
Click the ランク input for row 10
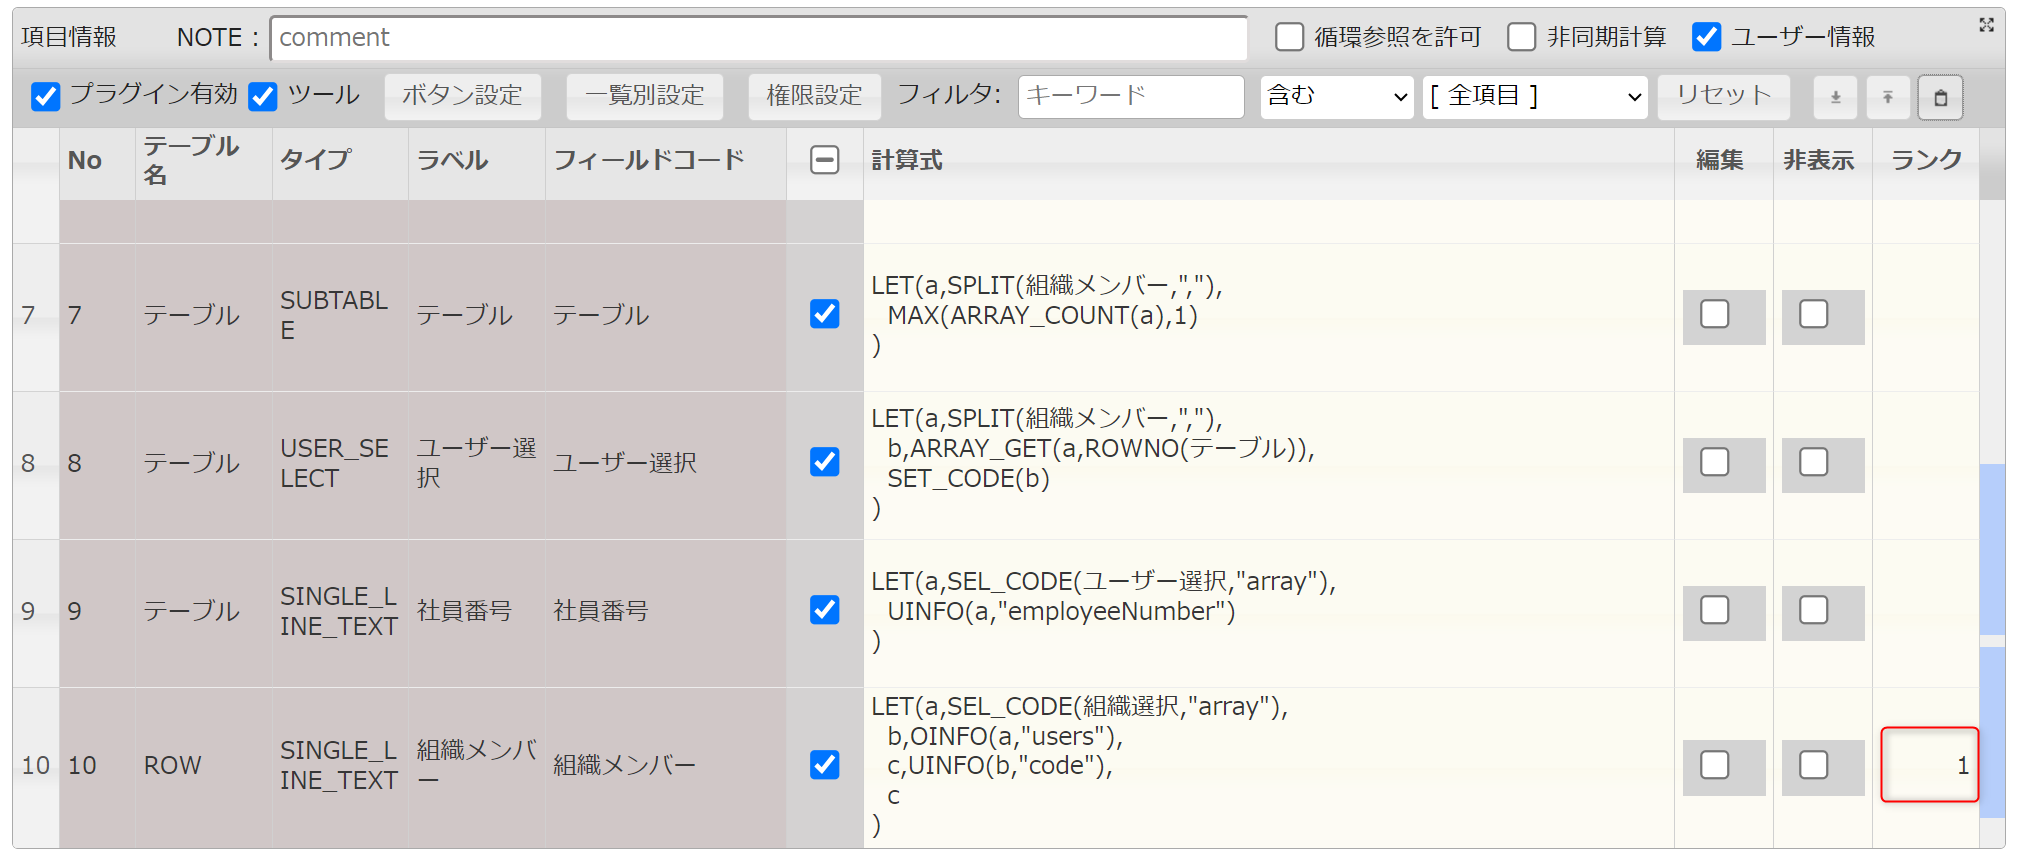pos(1929,765)
